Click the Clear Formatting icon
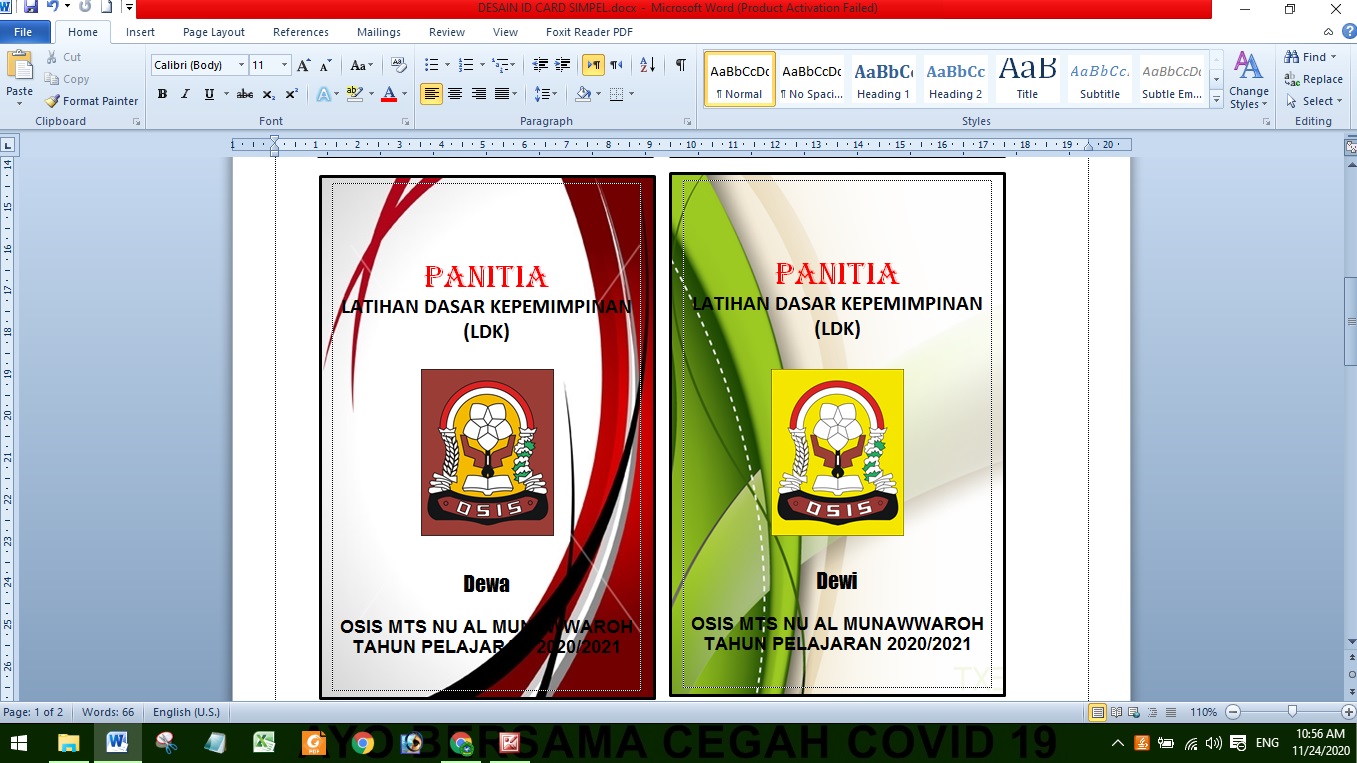1357x763 pixels. (398, 65)
